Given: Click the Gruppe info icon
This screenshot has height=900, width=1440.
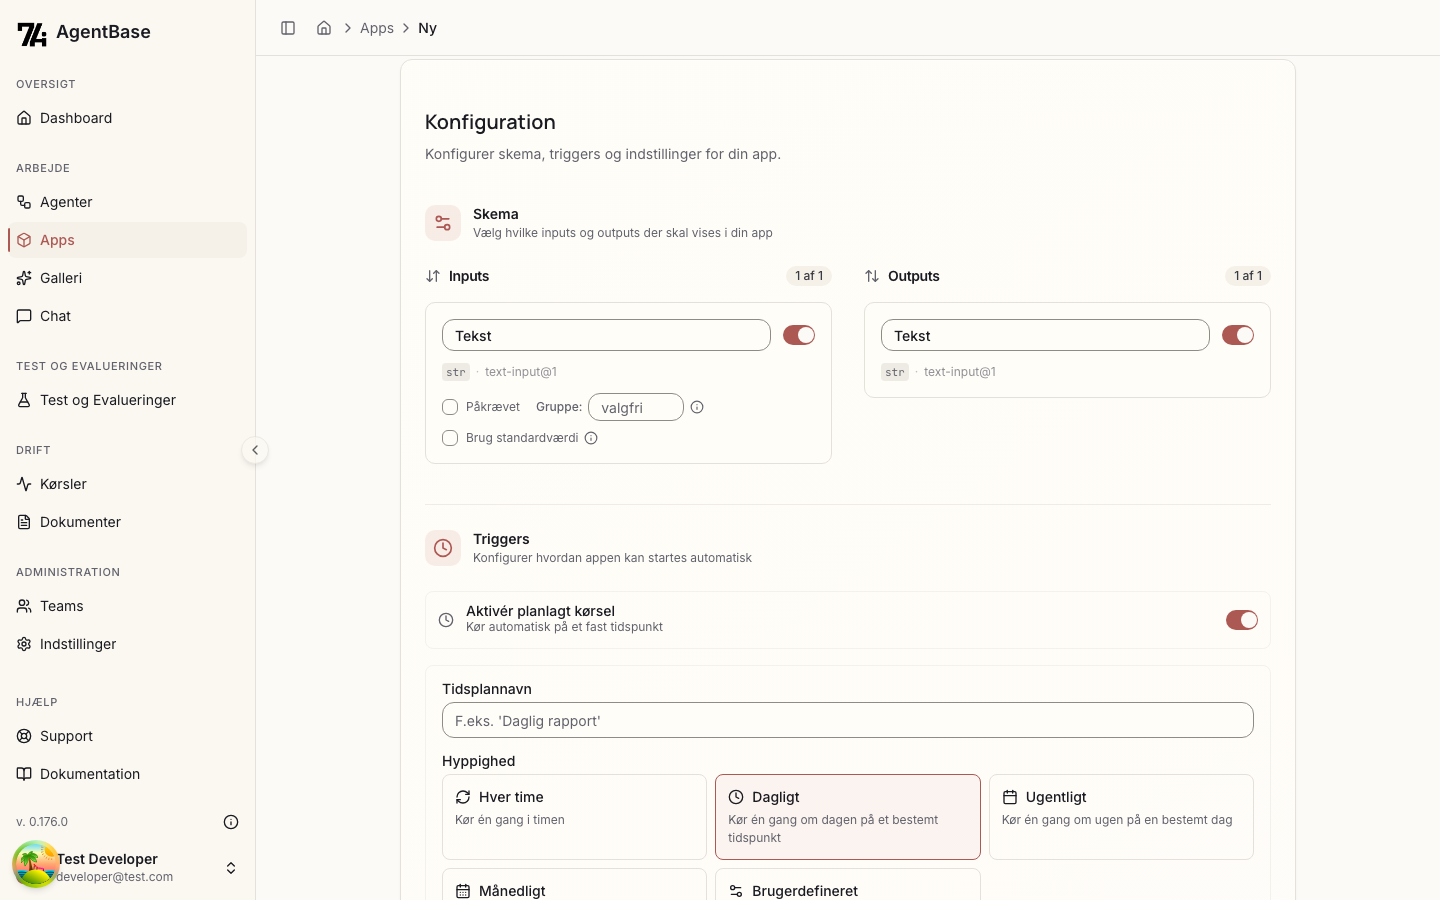Looking at the screenshot, I should point(697,407).
